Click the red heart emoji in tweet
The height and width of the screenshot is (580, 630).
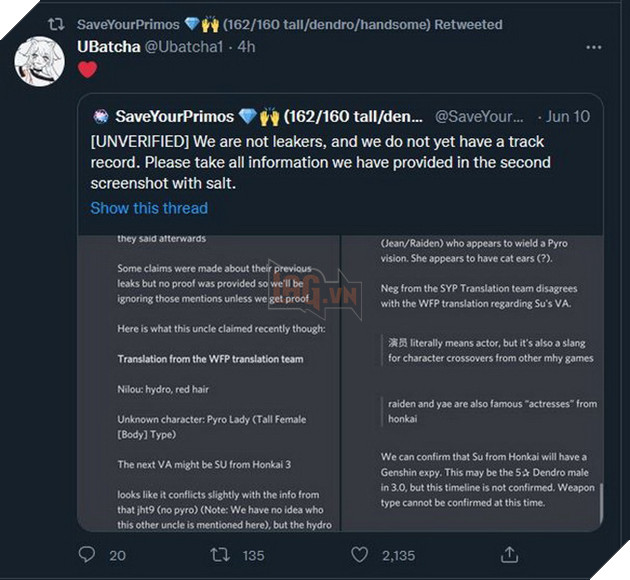tap(87, 70)
